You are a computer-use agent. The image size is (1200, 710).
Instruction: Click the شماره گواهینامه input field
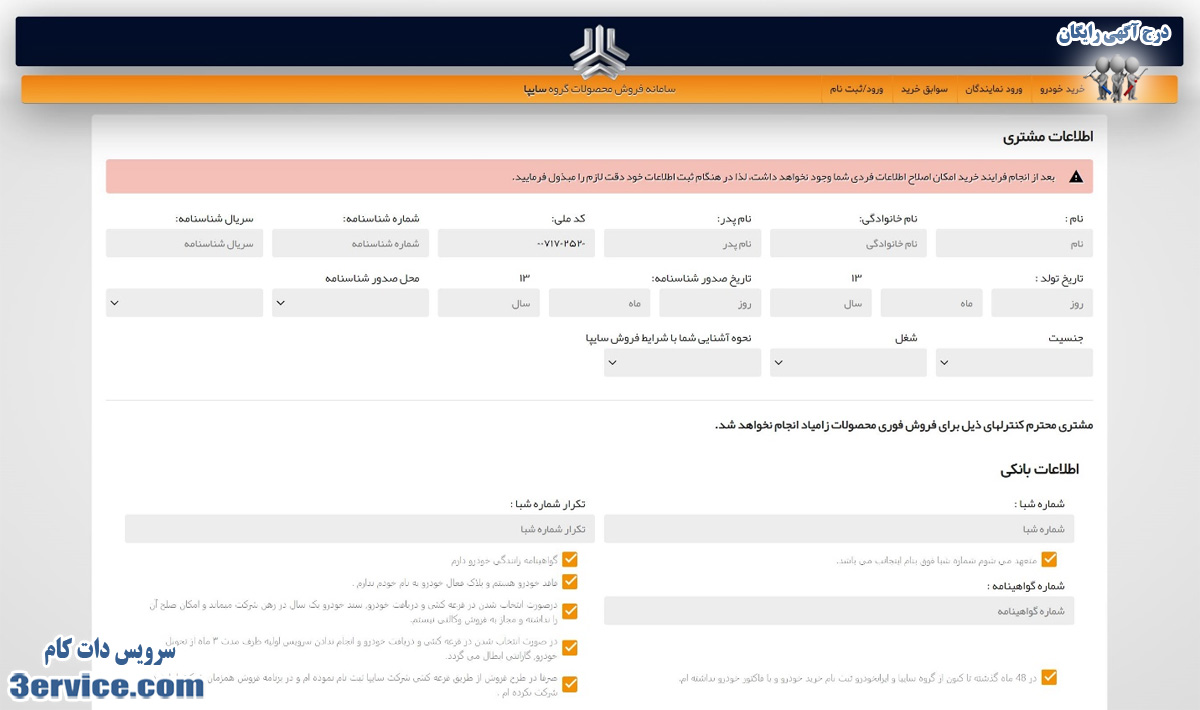pyautogui.click(x=839, y=611)
